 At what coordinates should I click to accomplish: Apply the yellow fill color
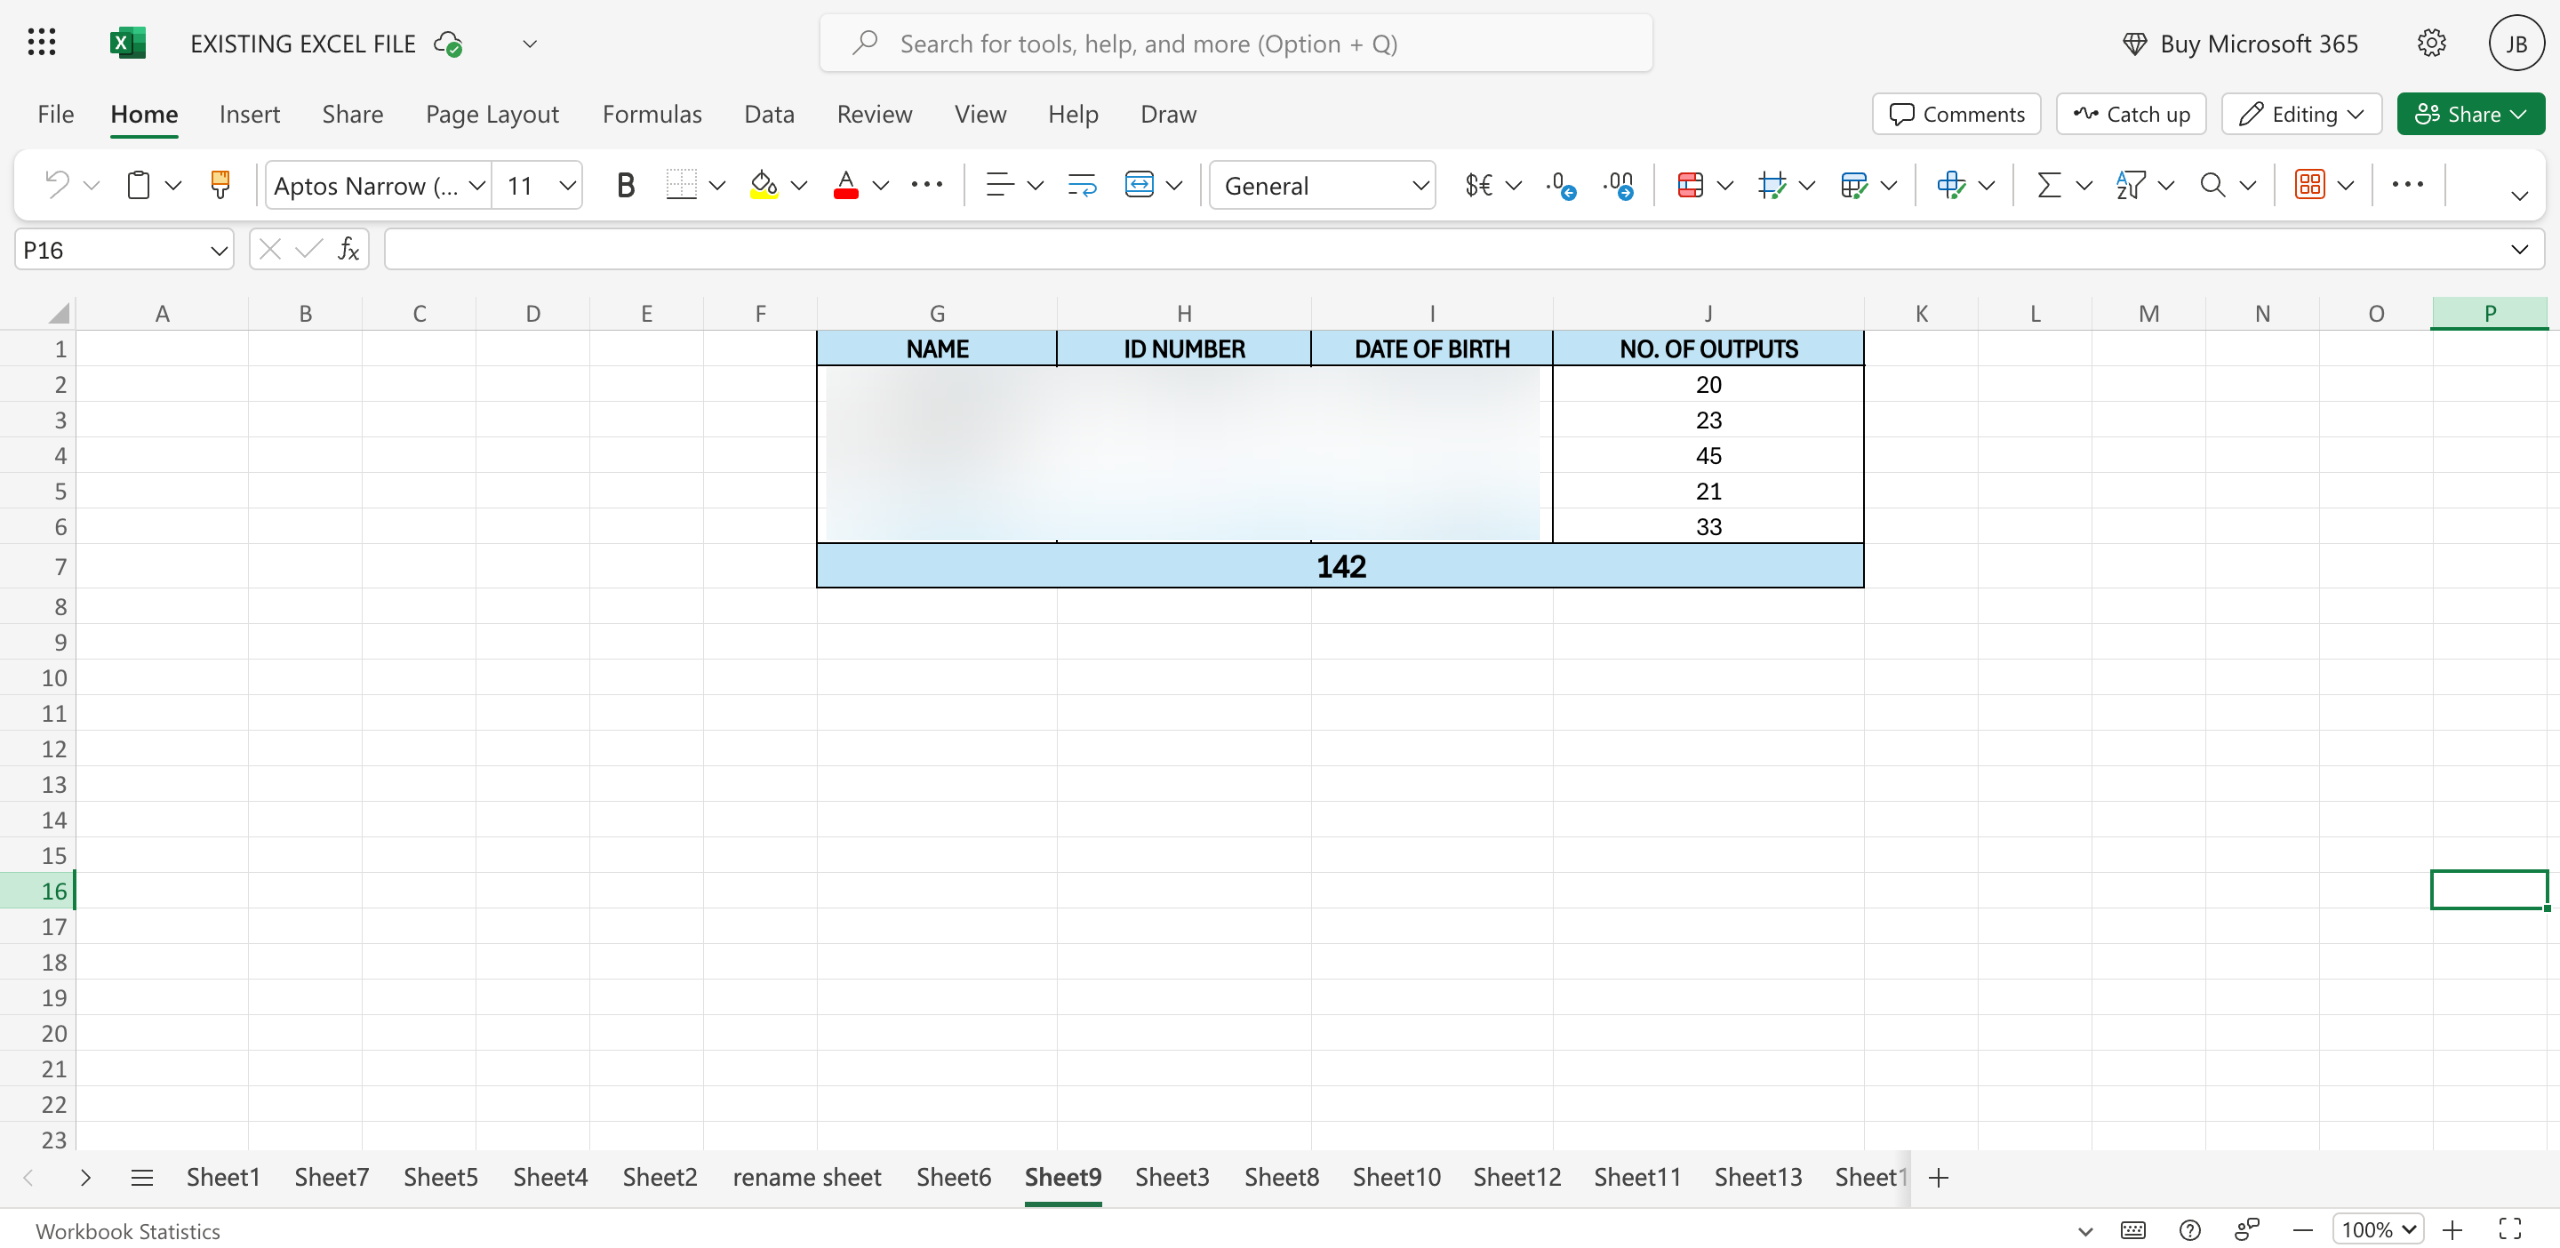click(x=764, y=185)
